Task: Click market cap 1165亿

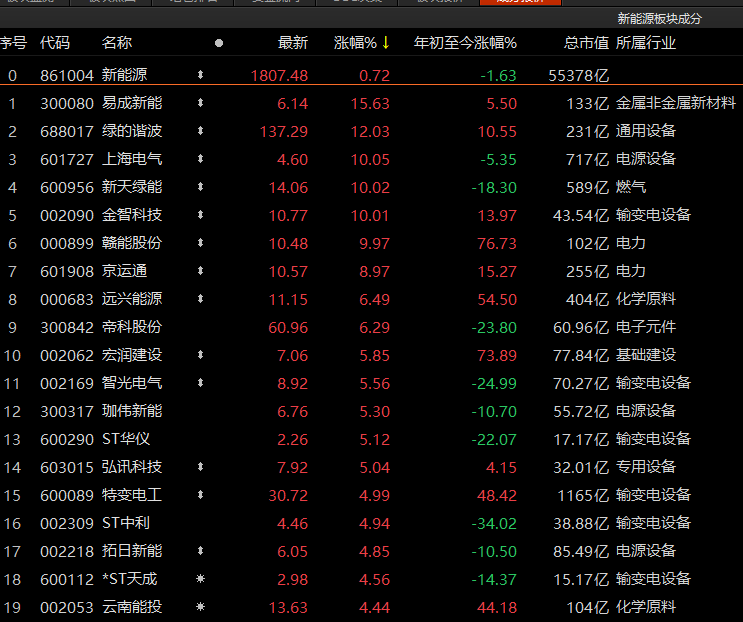Action: (583, 496)
